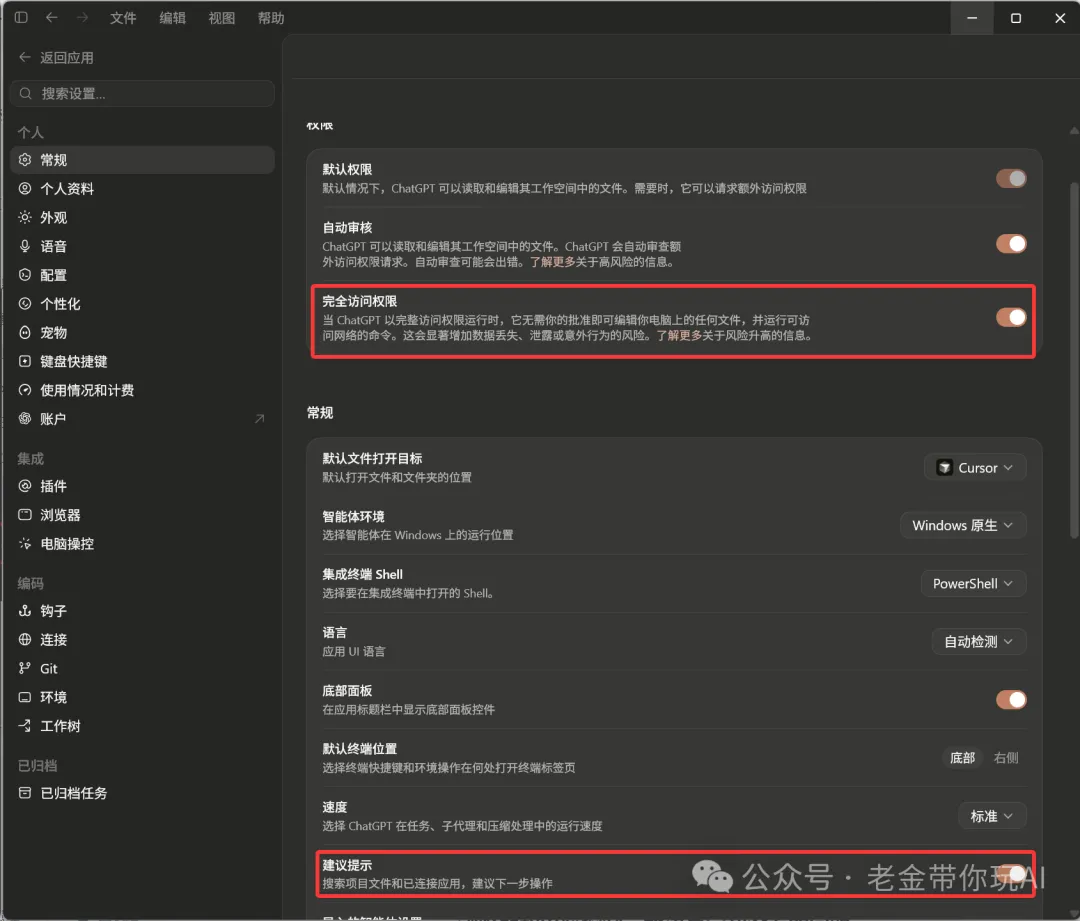Click the archive icon beside 已归档任务

(25, 793)
